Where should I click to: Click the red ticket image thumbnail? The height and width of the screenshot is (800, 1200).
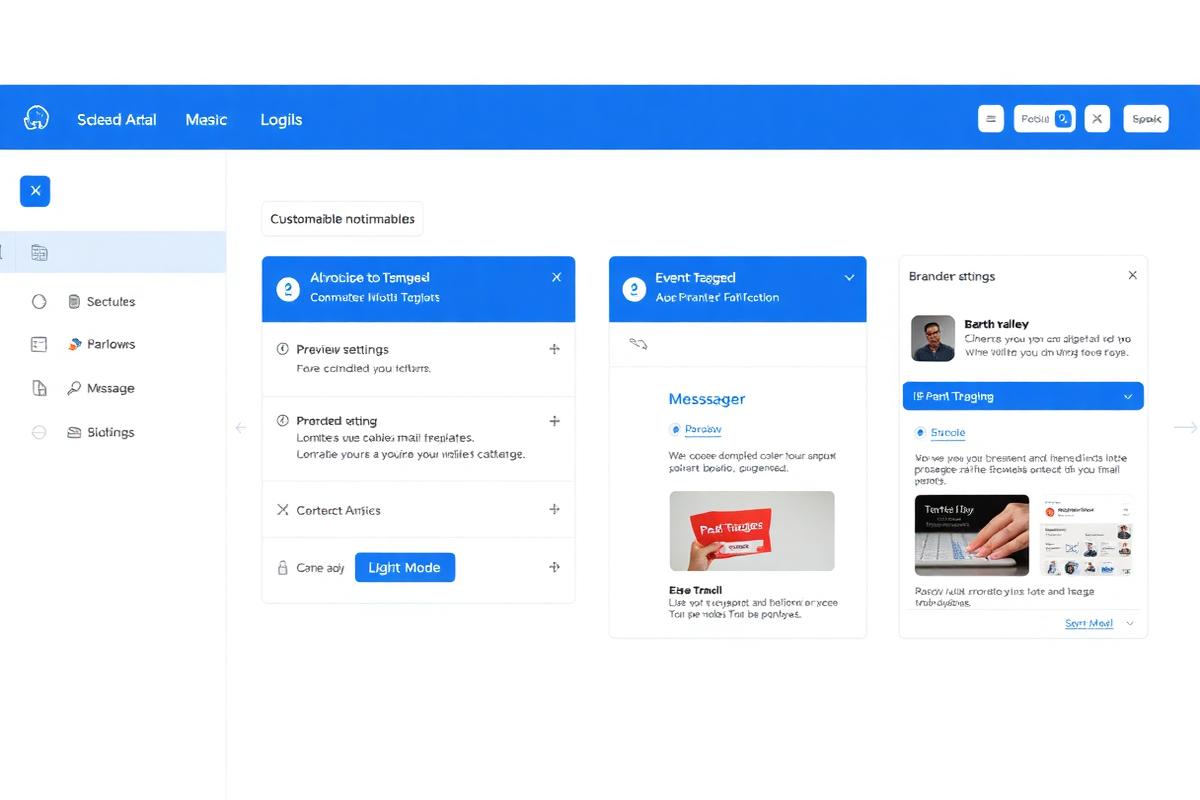click(x=751, y=531)
